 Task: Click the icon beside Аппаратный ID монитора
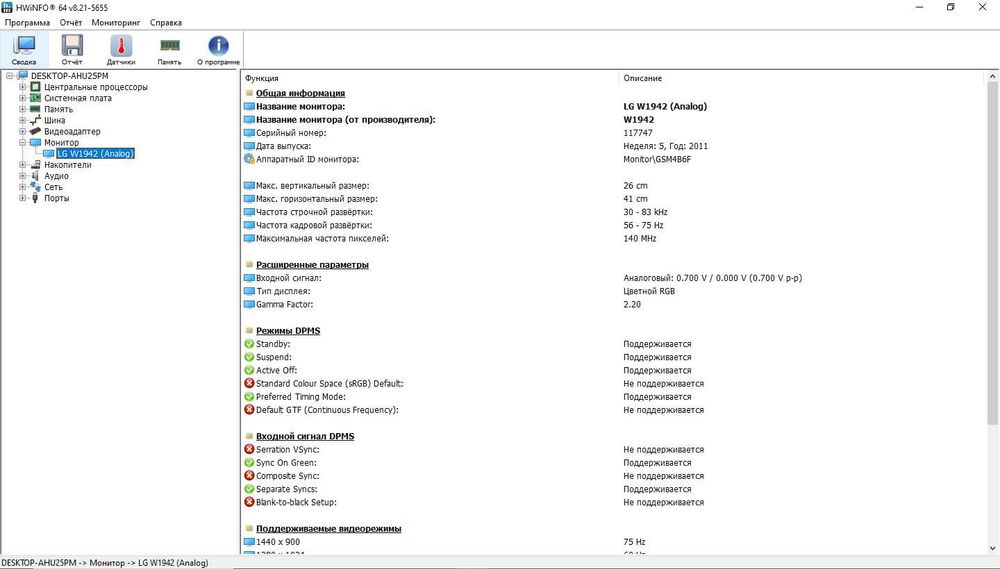pyautogui.click(x=249, y=159)
